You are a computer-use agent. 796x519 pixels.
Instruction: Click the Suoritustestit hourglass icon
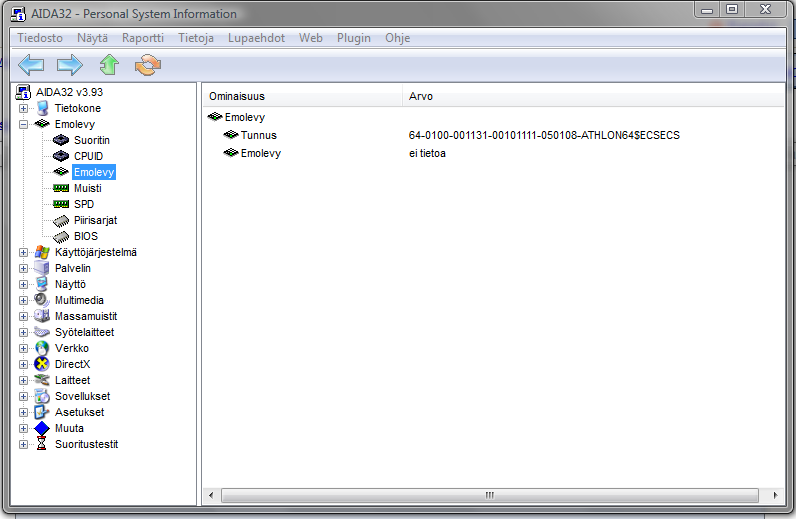(42, 444)
